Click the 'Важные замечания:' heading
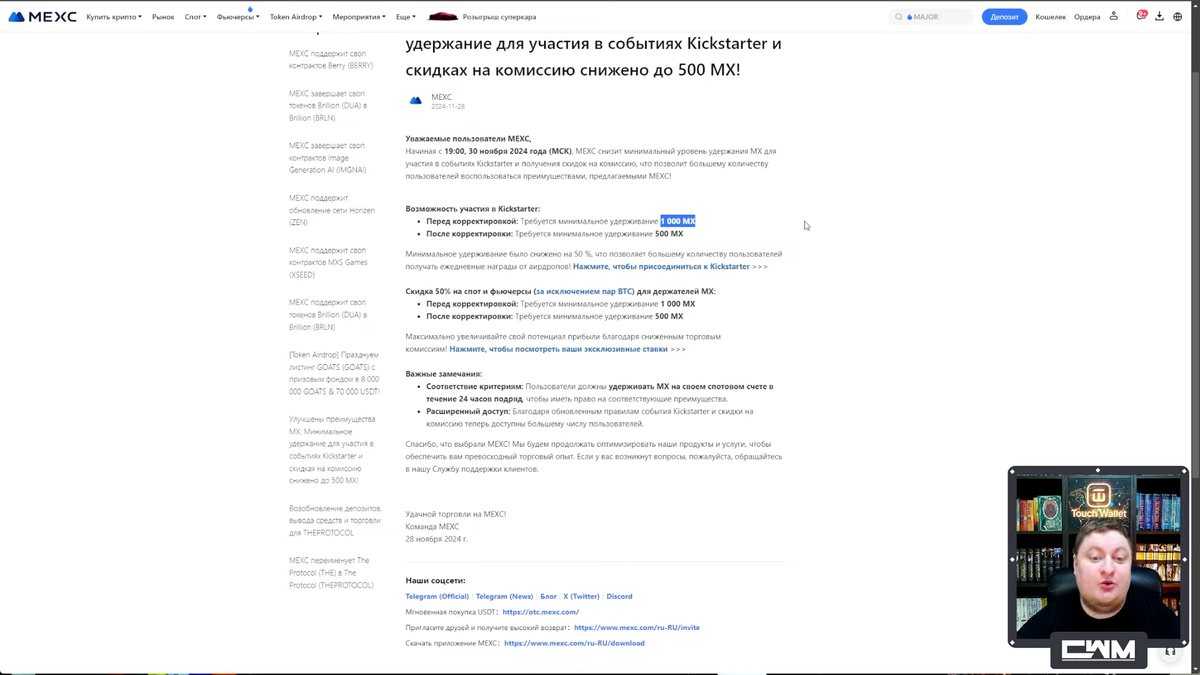 444,374
